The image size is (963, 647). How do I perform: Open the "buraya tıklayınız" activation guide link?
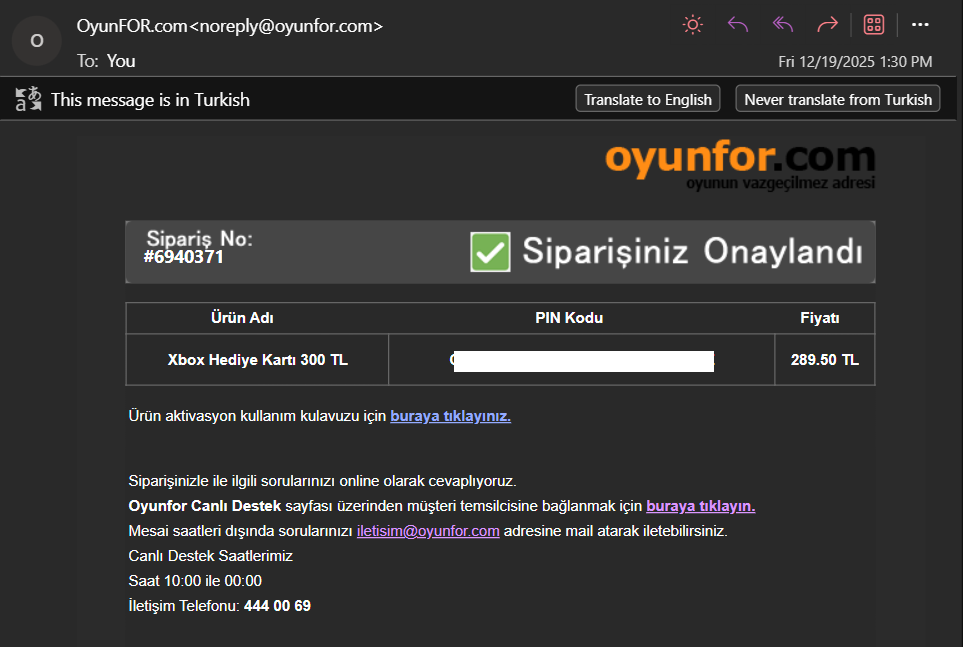tap(450, 416)
